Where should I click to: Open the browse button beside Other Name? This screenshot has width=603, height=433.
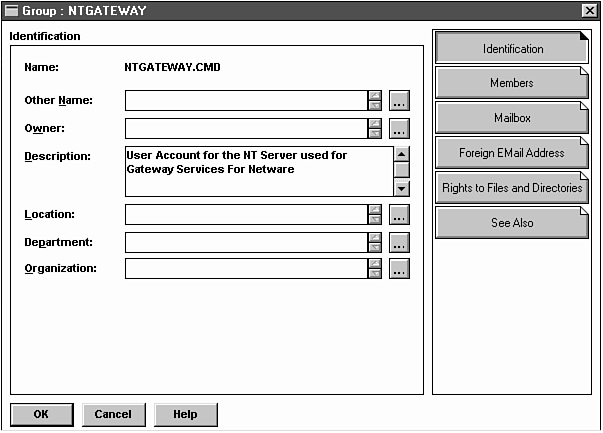point(399,101)
